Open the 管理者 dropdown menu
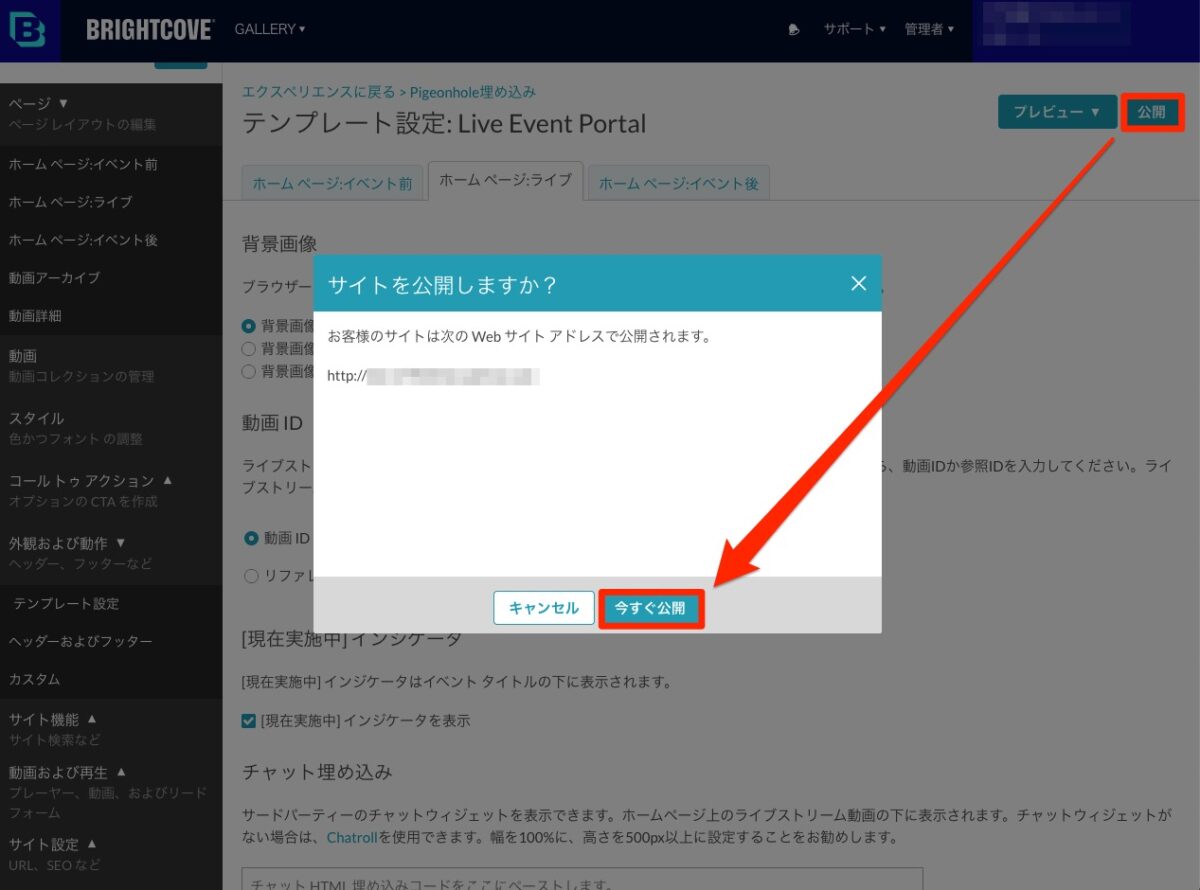The width and height of the screenshot is (1200, 890). click(929, 30)
